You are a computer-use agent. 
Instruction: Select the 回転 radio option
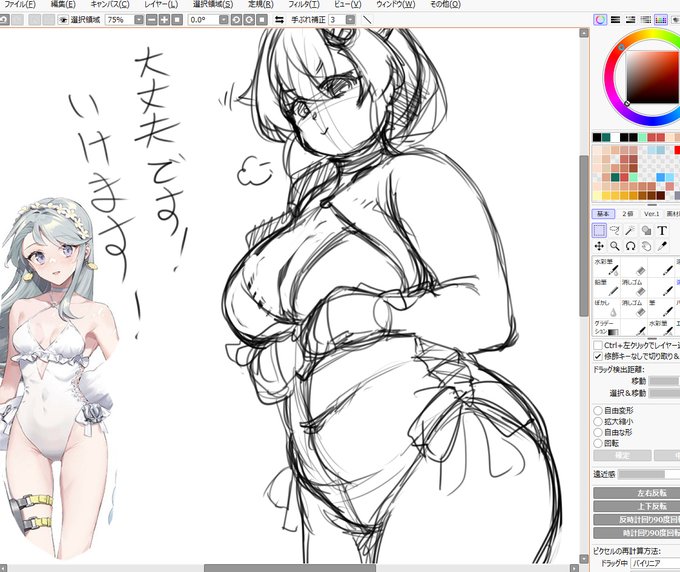(598, 443)
